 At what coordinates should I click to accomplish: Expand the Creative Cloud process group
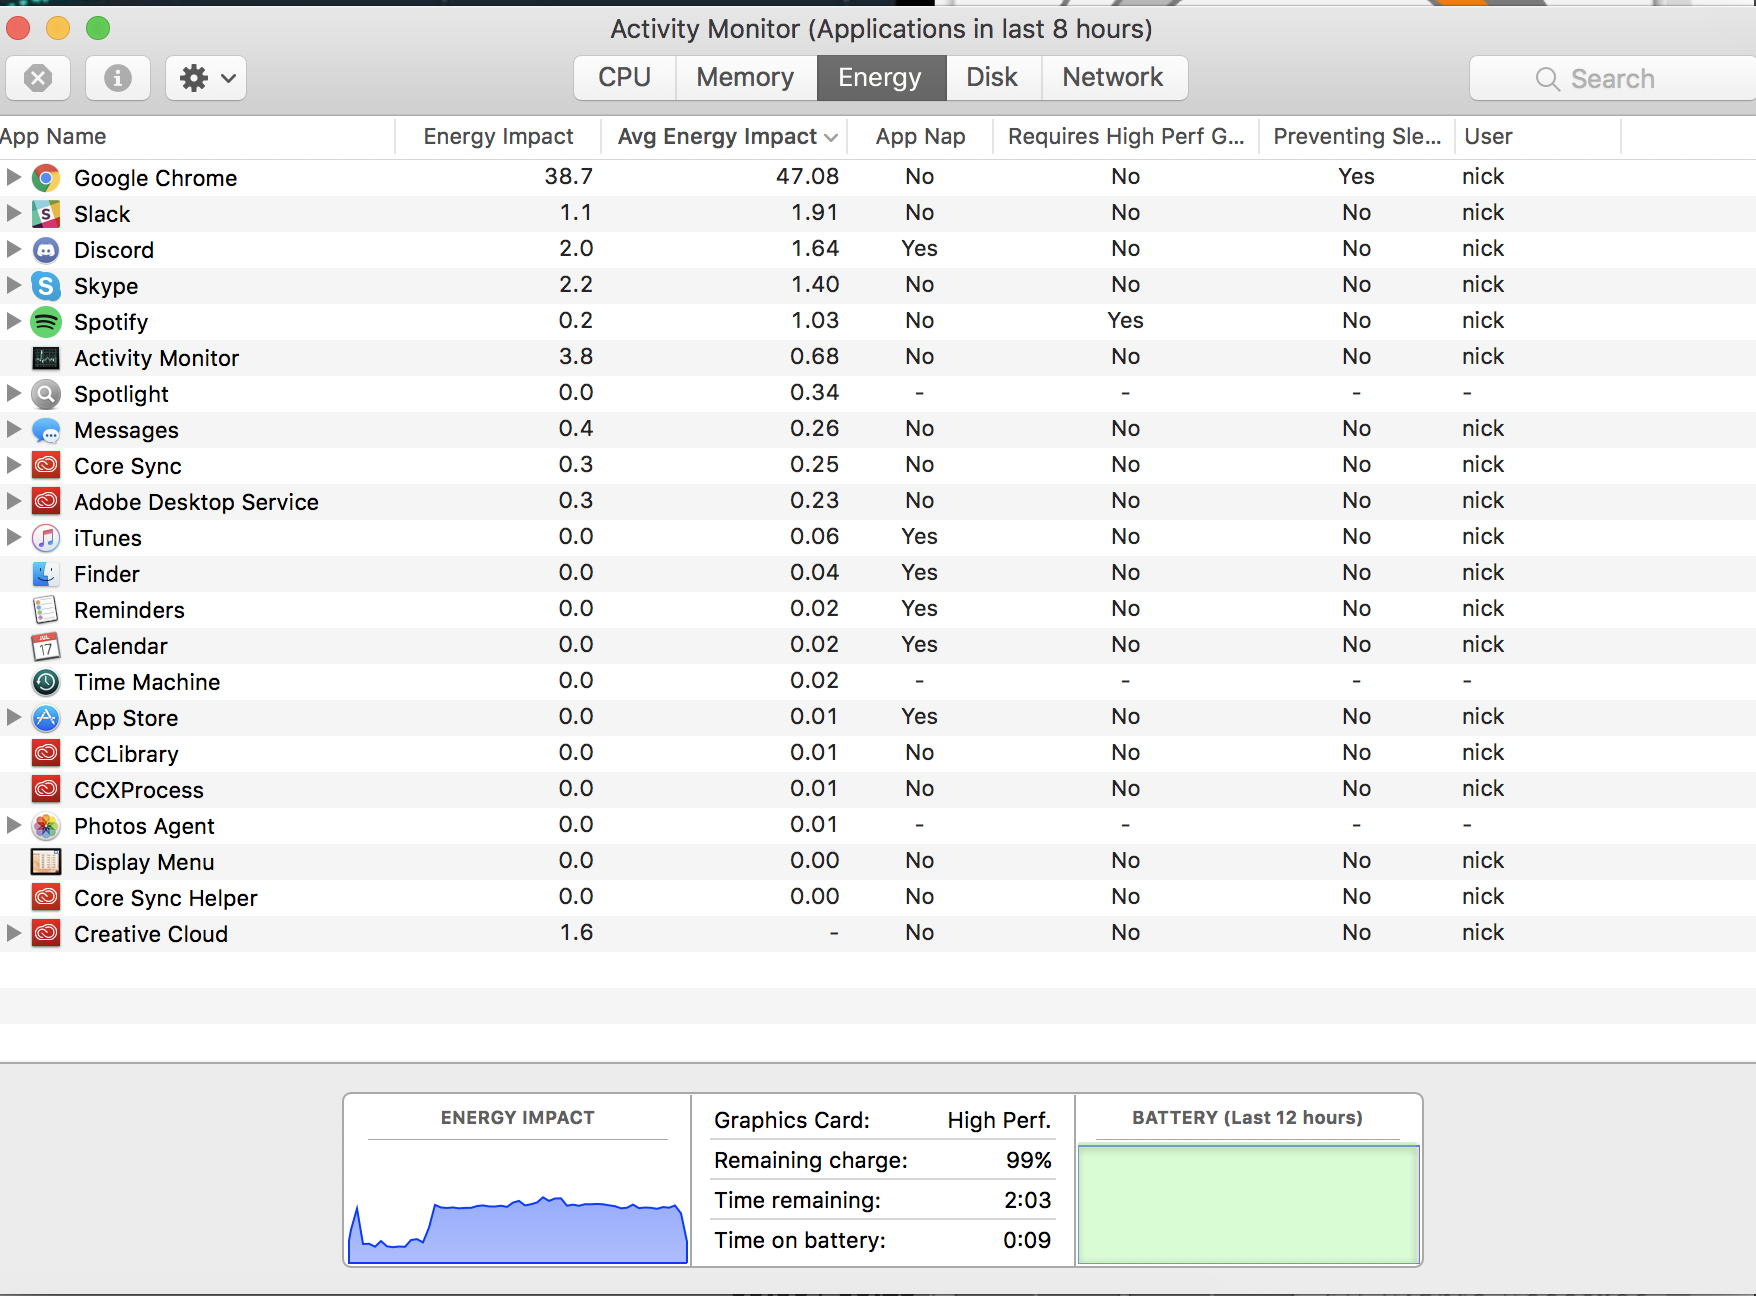pyautogui.click(x=13, y=933)
